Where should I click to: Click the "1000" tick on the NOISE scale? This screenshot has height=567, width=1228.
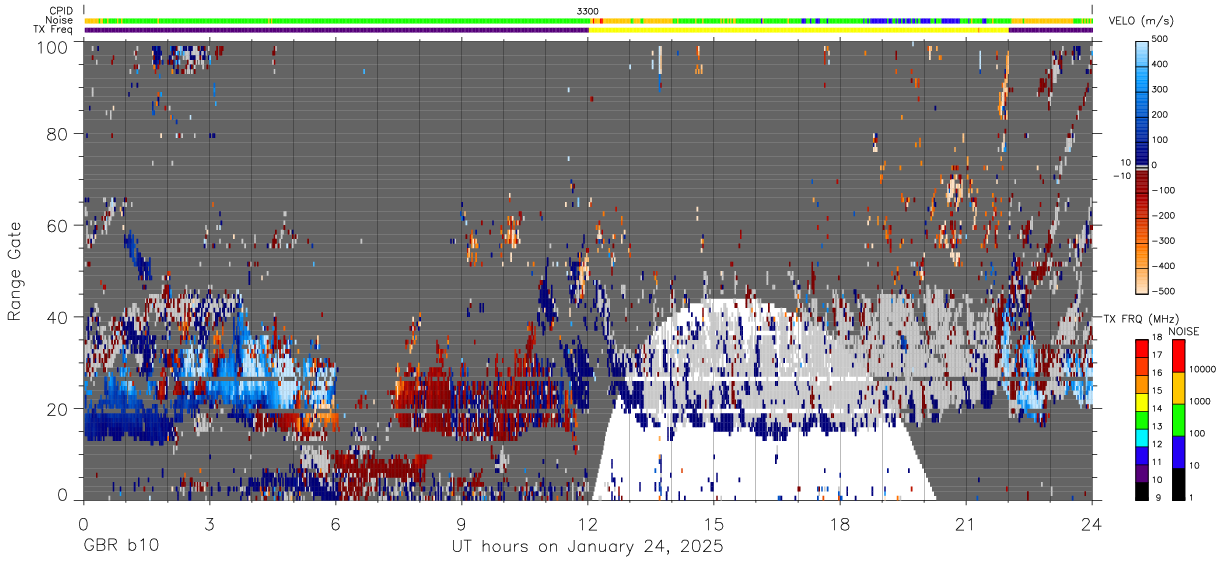1201,401
